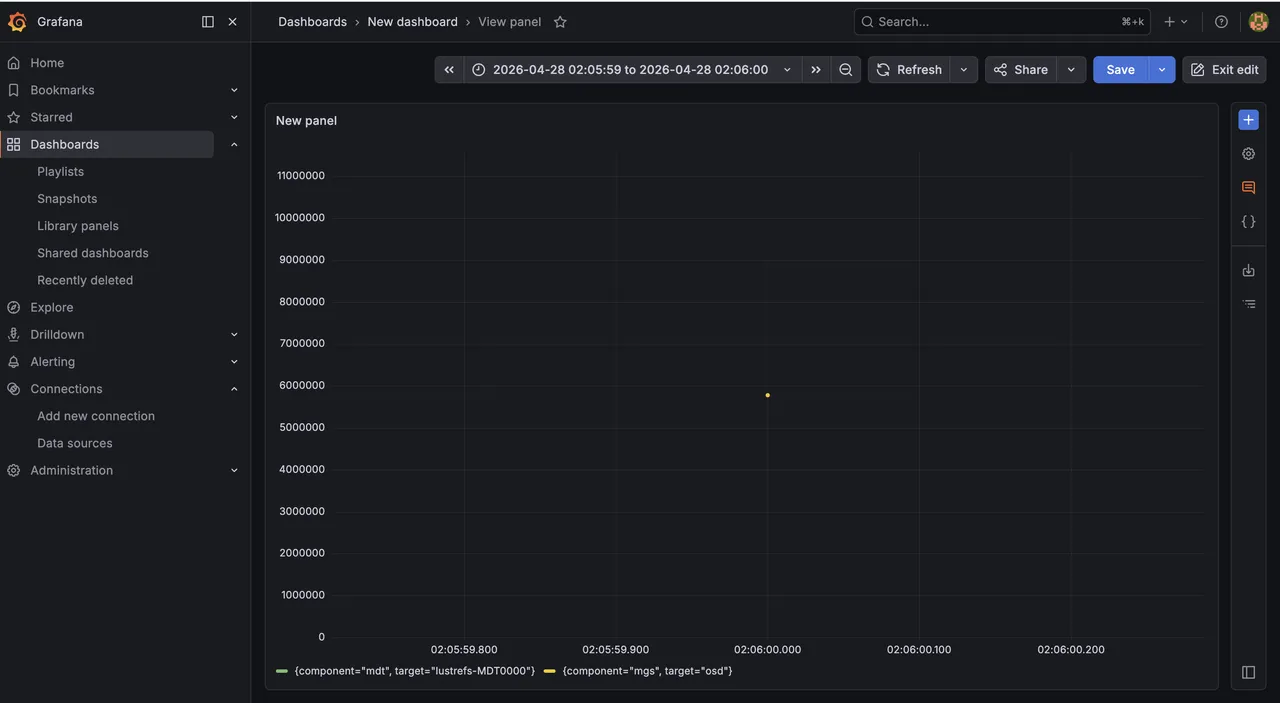Open Shared dashboards

[93, 253]
